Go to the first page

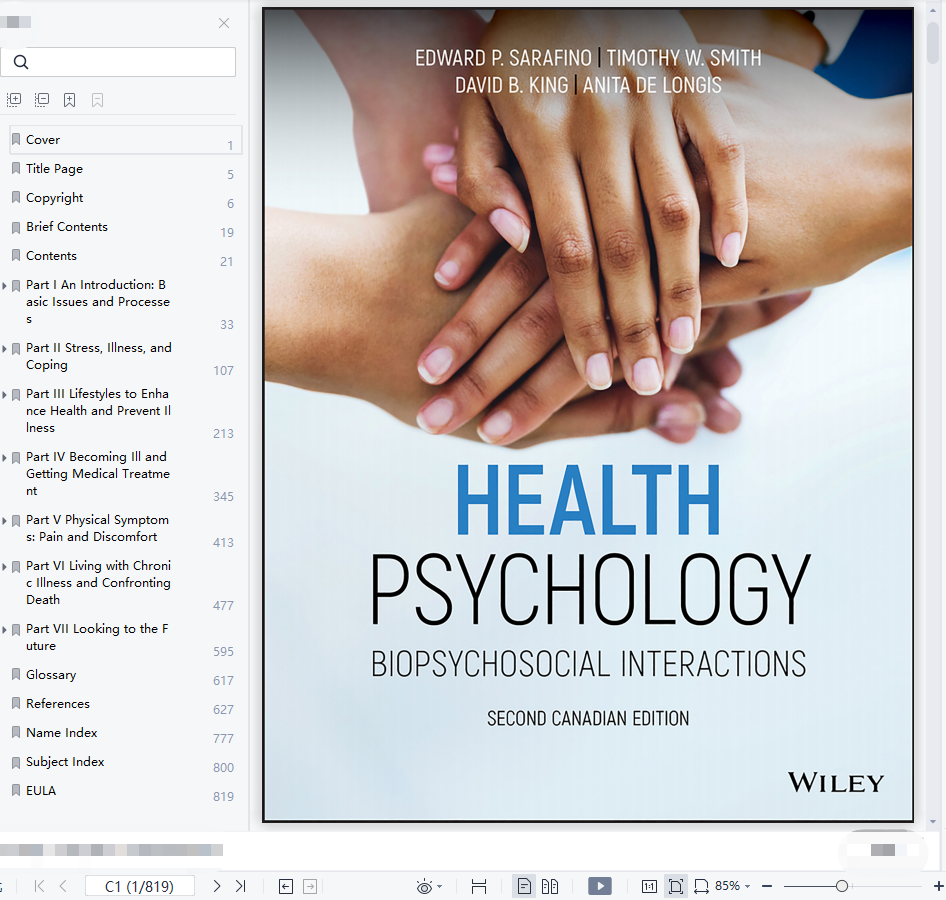coord(39,886)
